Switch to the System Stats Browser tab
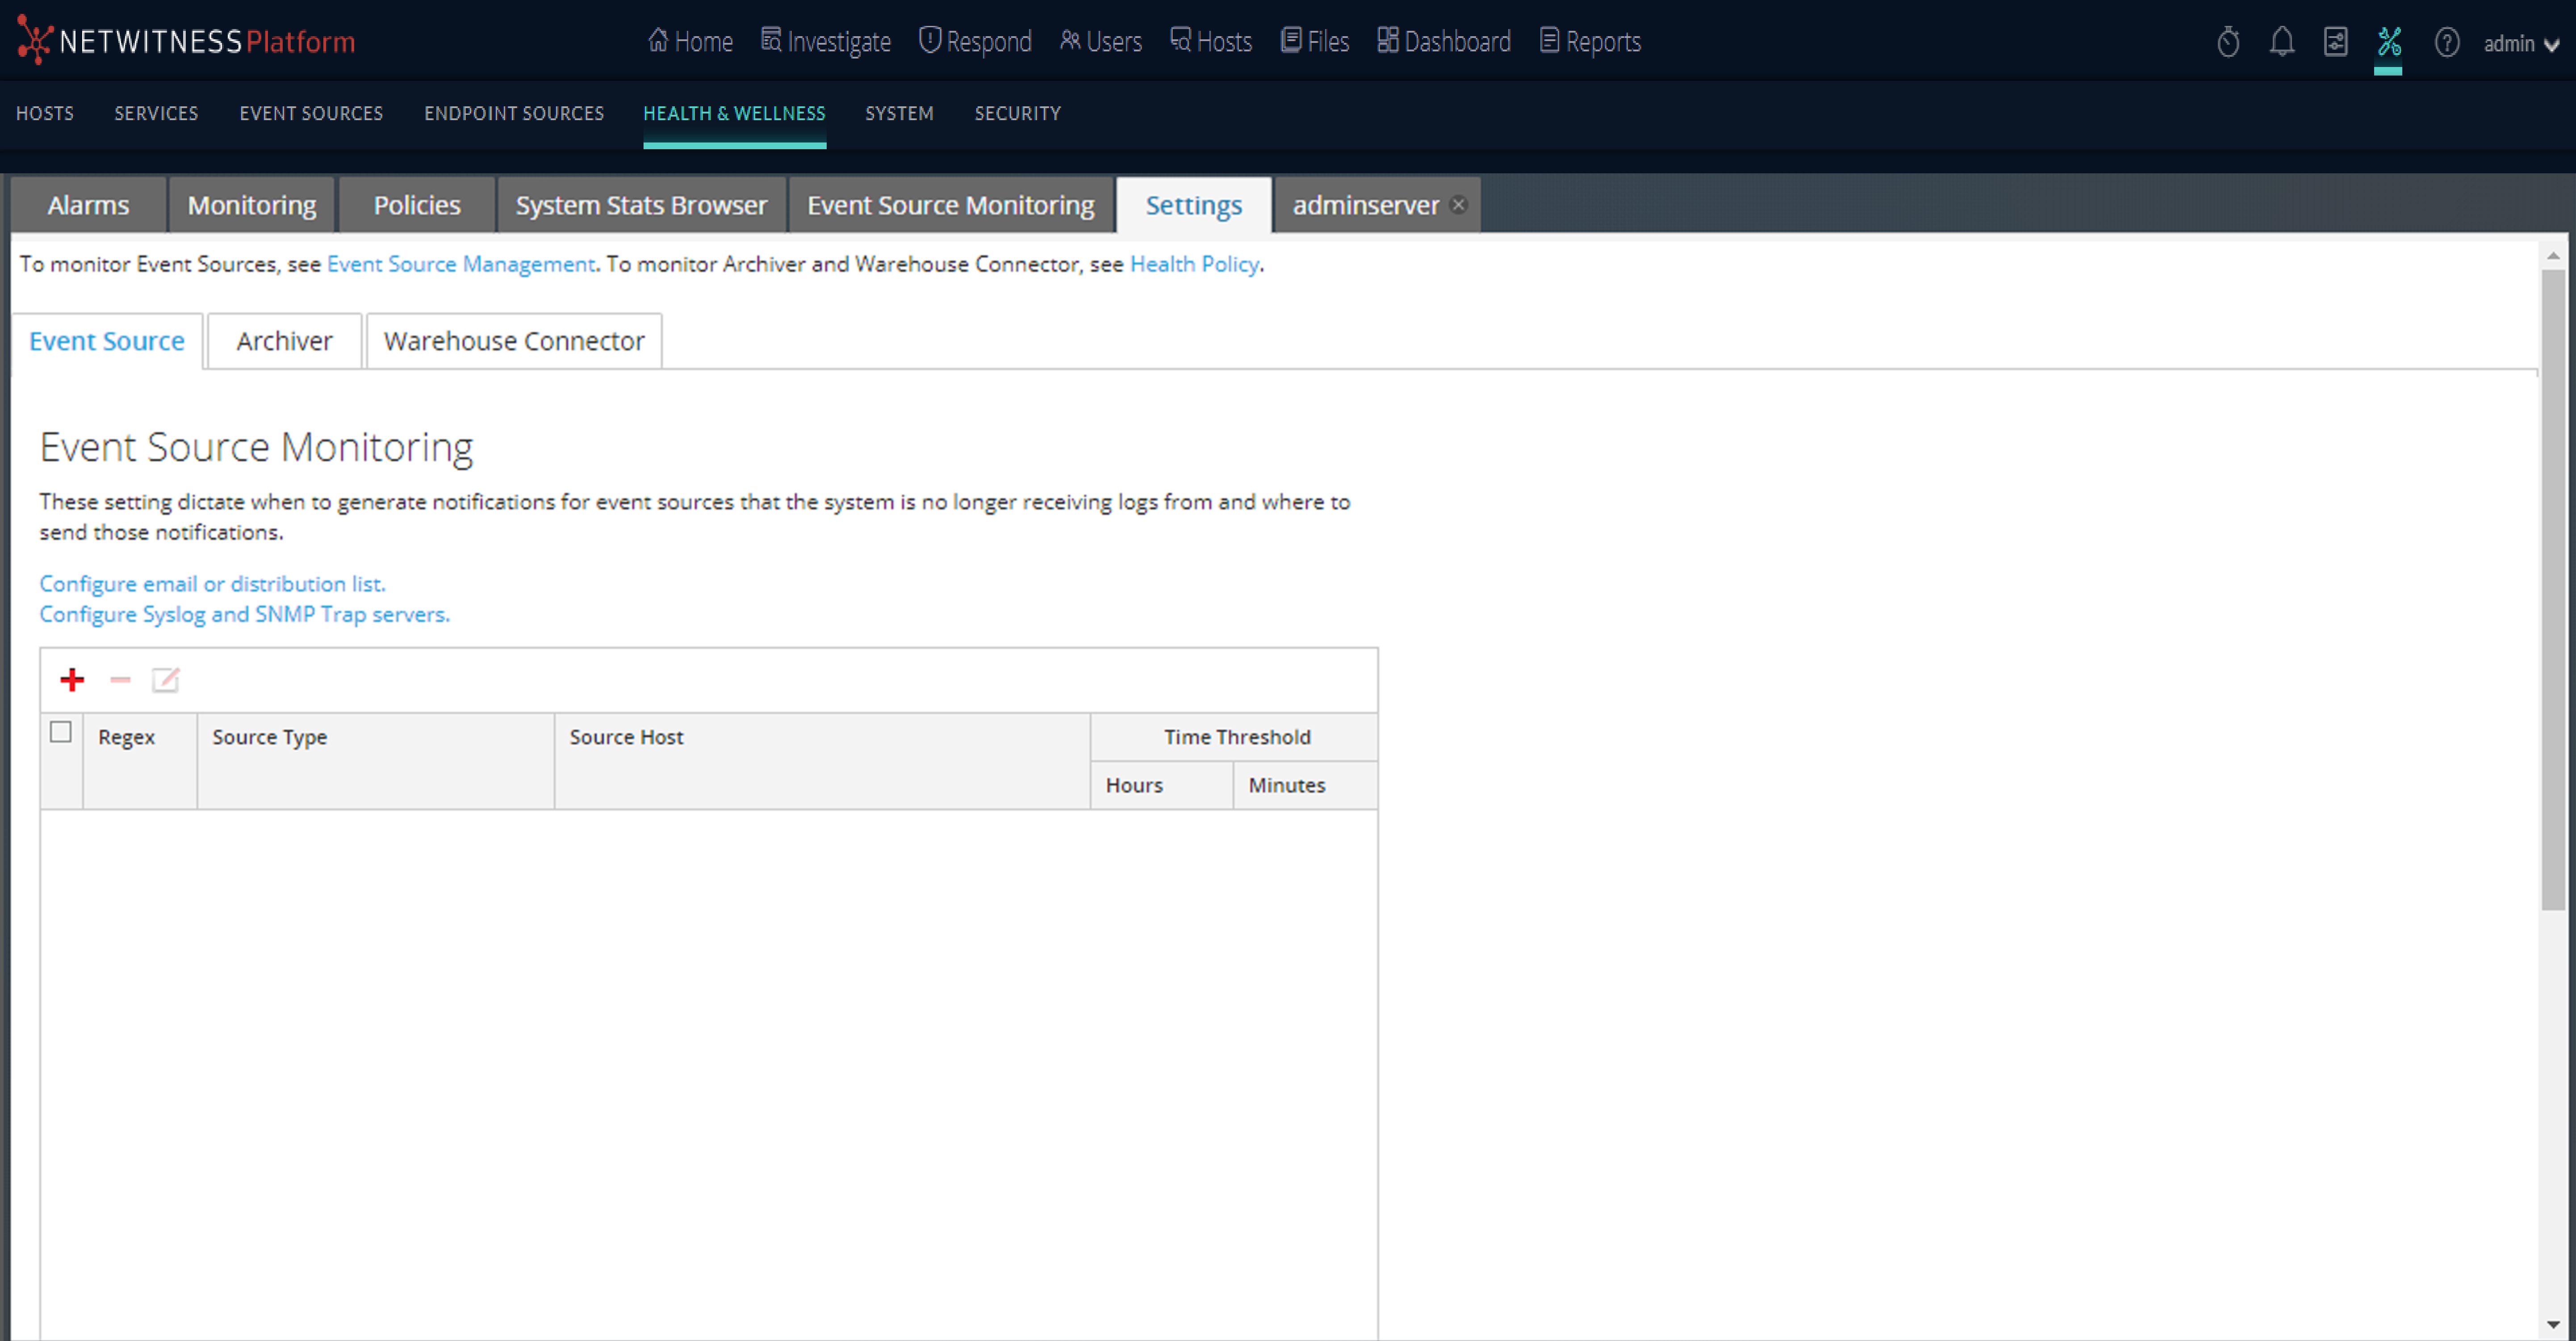Screen dimensions: 2576x1341 pos(641,204)
